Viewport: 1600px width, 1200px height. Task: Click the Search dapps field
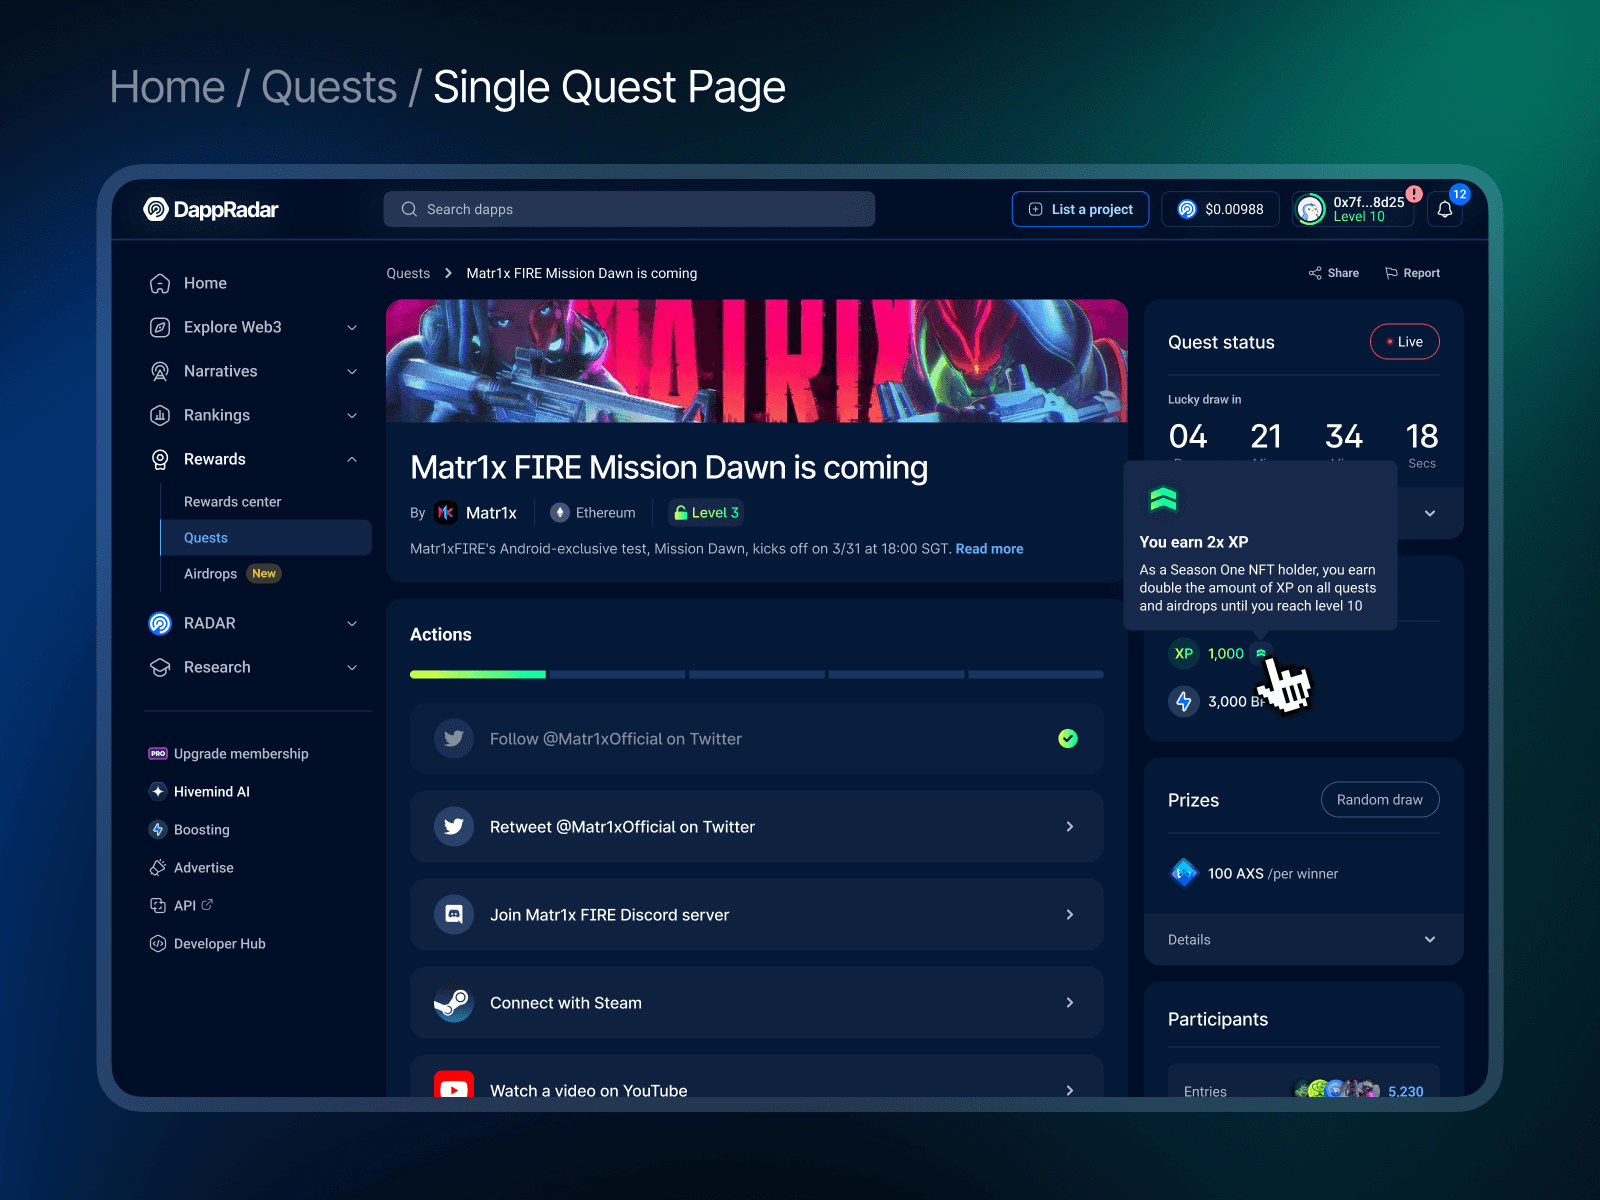pos(629,209)
